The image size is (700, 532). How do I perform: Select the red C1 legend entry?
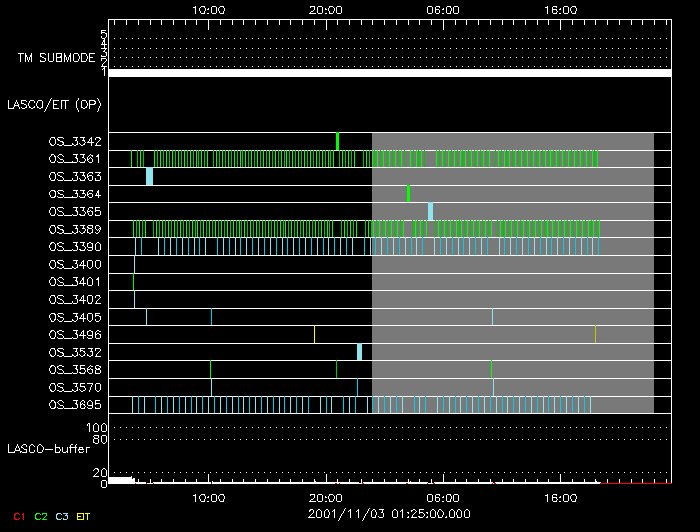tap(18, 516)
